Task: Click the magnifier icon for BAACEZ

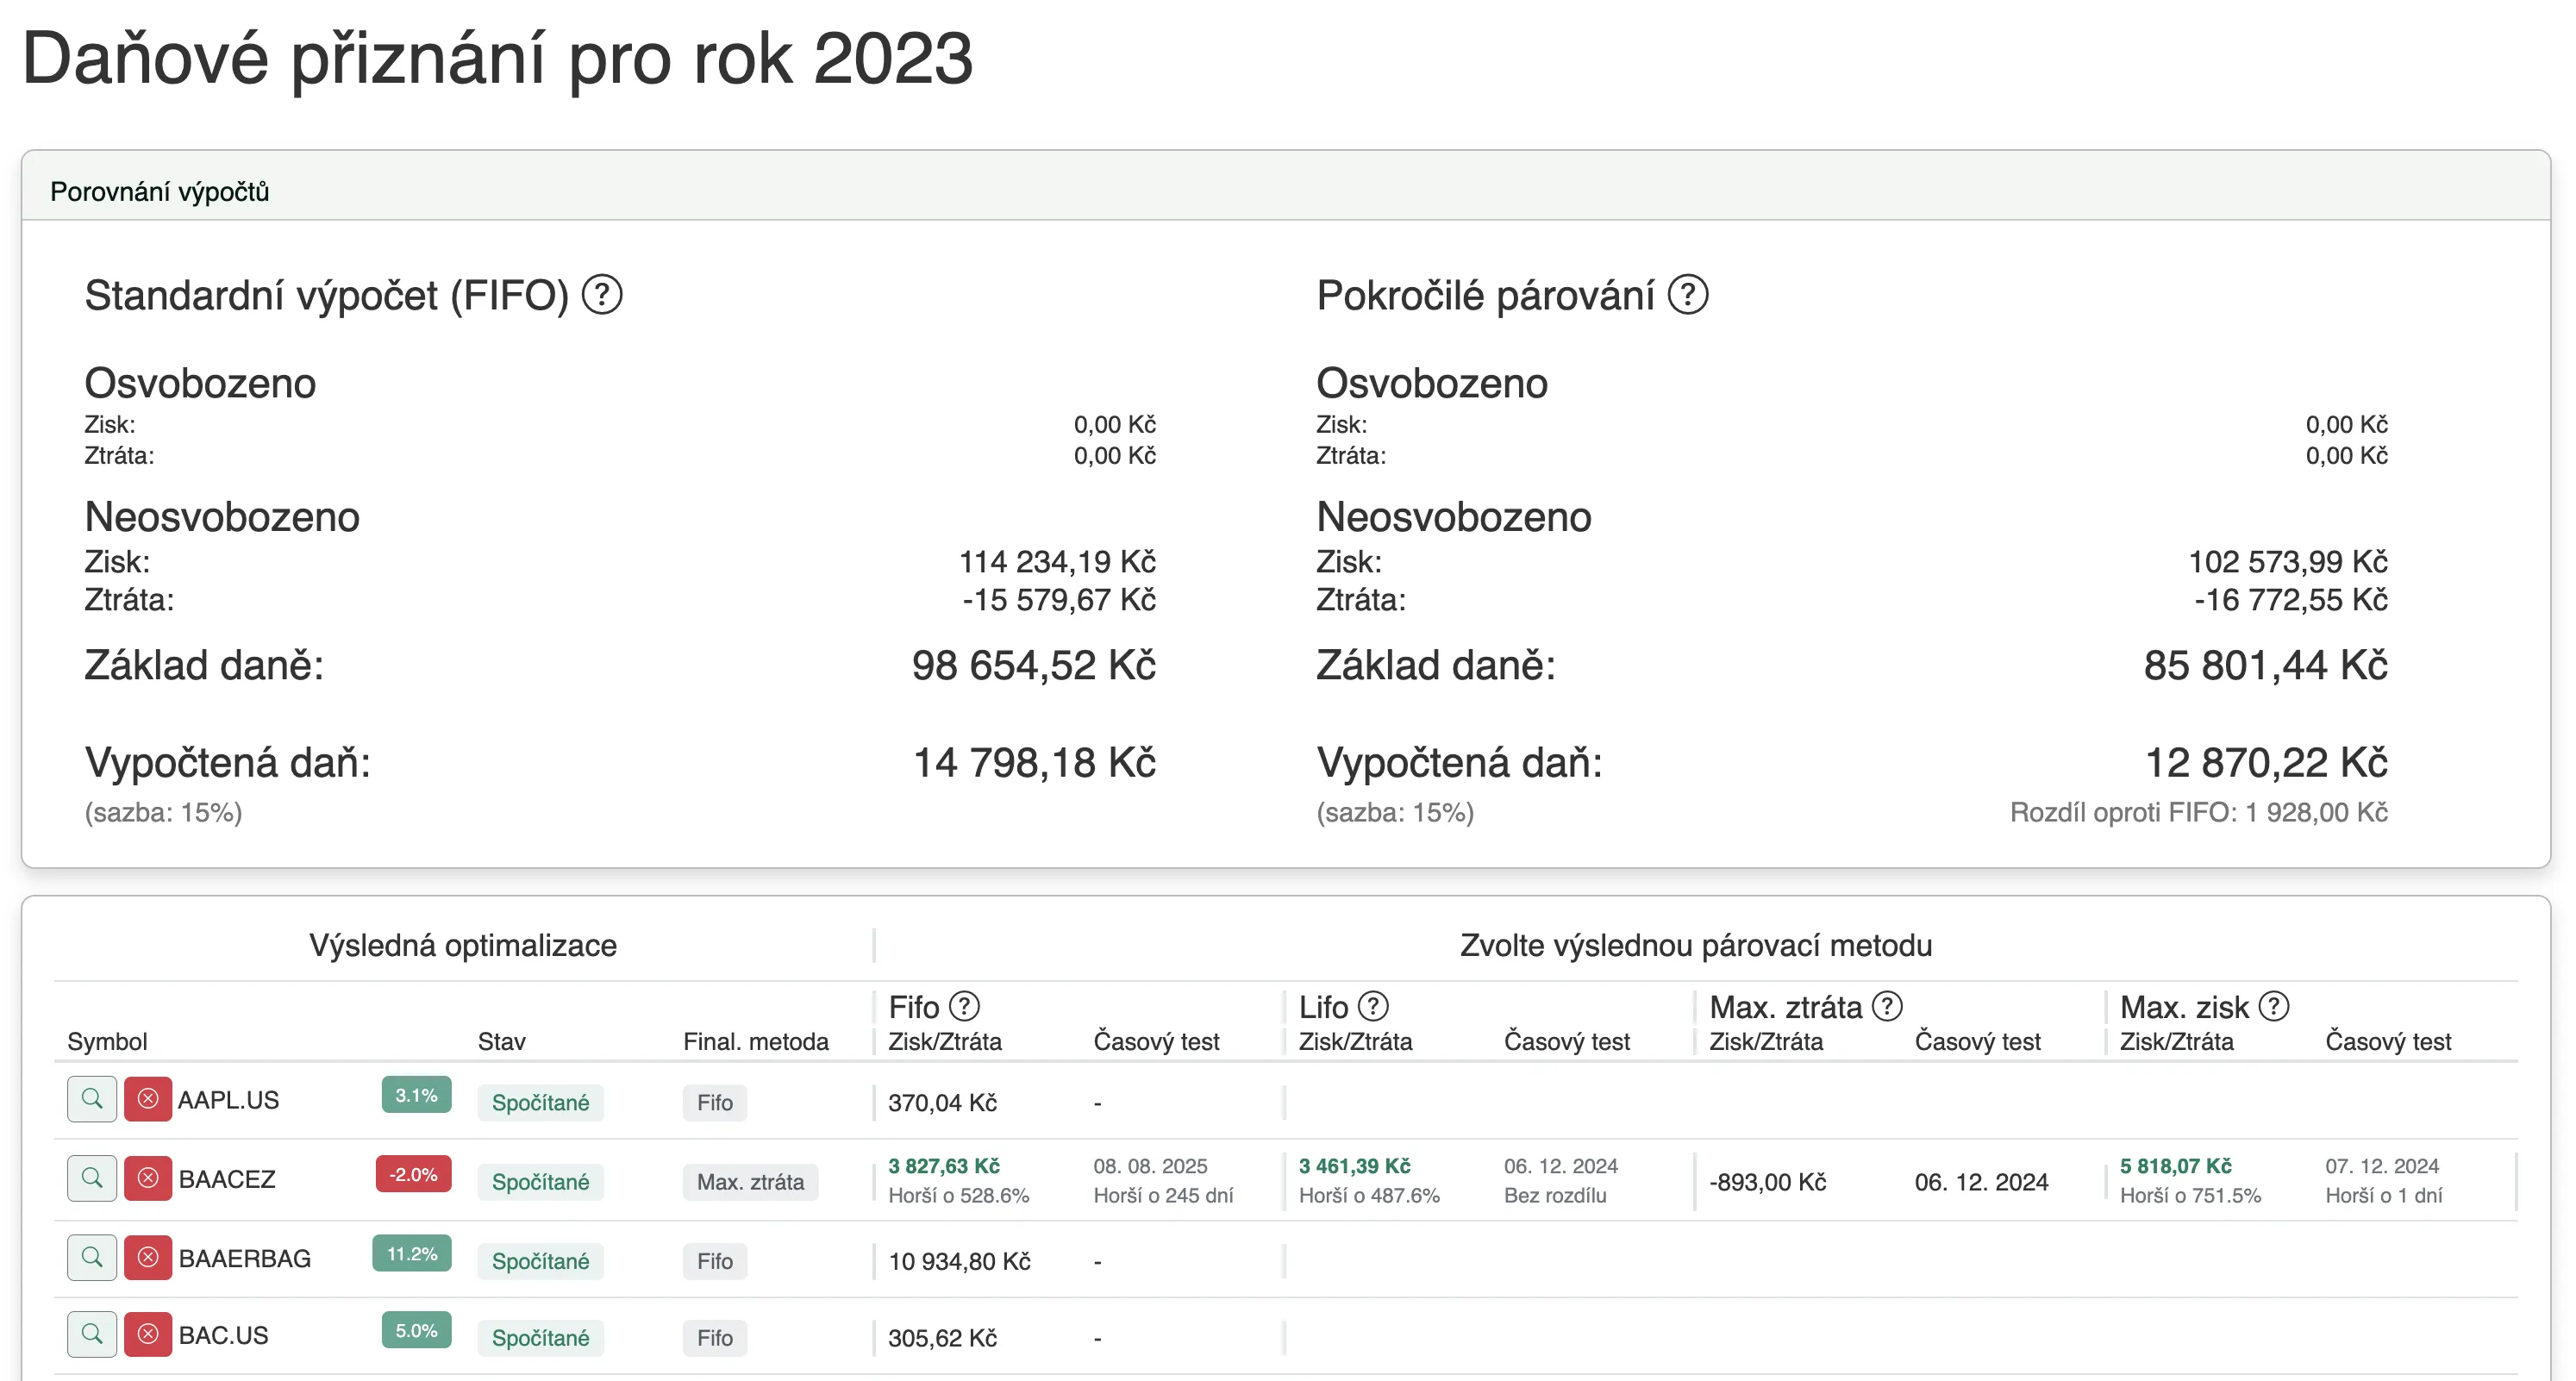Action: point(92,1178)
